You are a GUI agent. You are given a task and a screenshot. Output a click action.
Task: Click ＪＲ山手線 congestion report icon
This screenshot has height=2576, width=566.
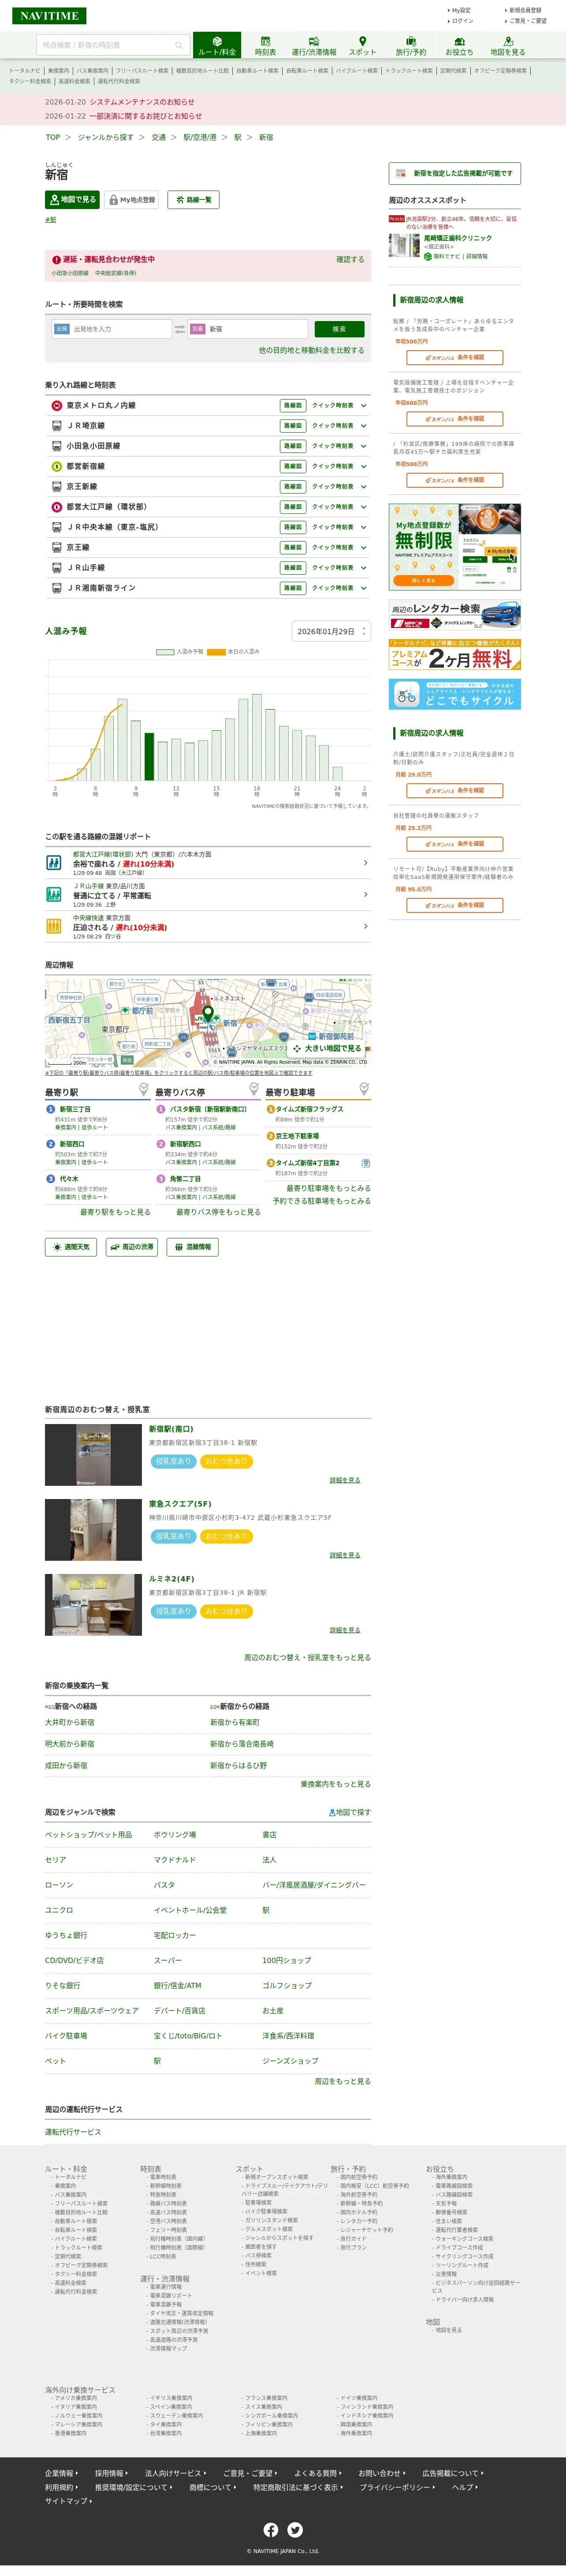click(54, 895)
